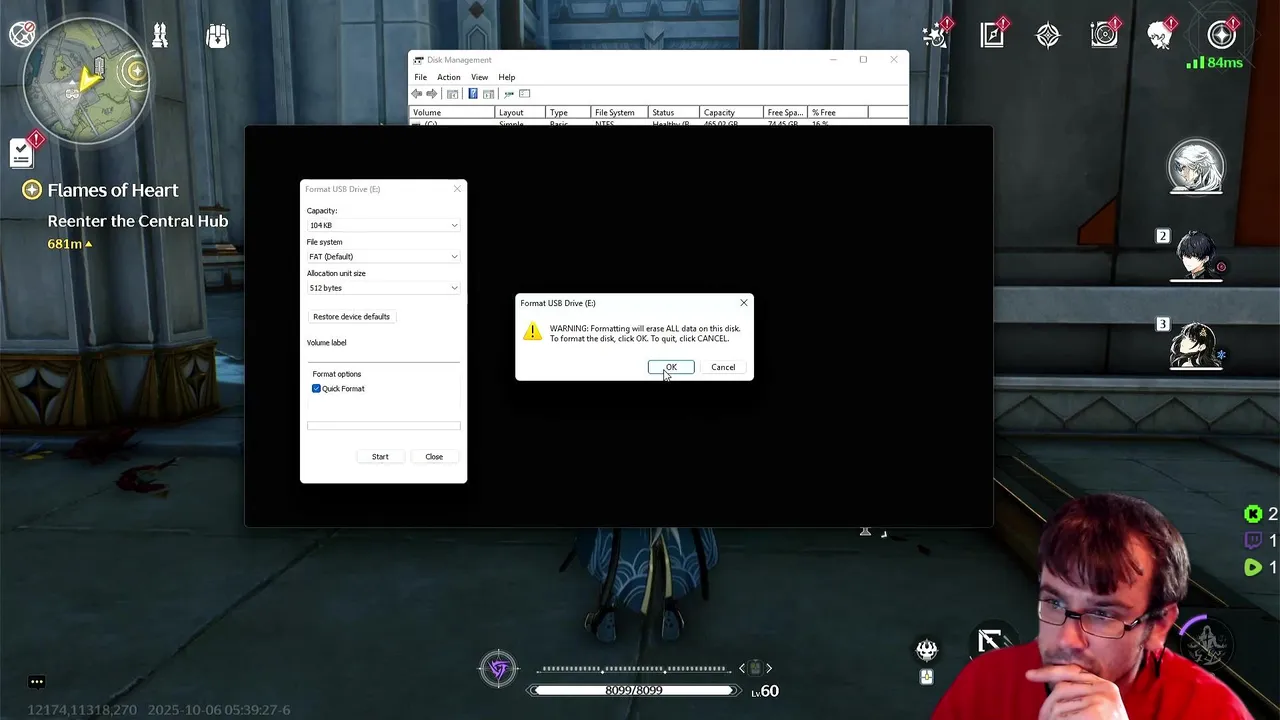
Task: Click the character head profile icon in top bar
Action: click(1160, 35)
